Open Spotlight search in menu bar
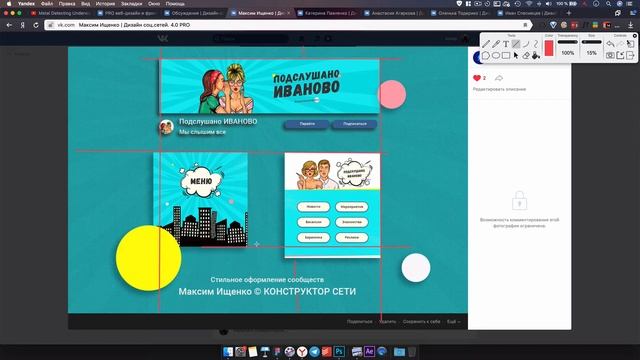Screen dimensions: 640x360 608,4
